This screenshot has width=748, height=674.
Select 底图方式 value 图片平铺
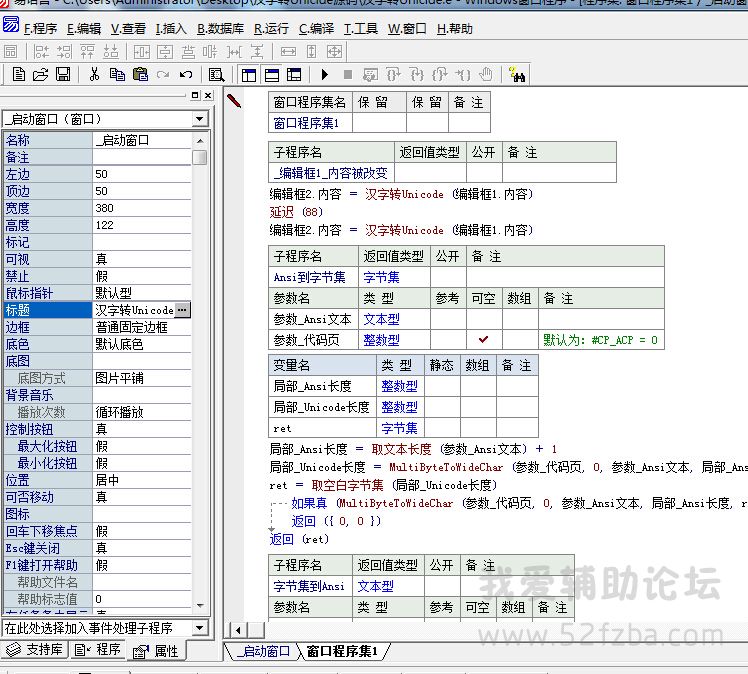(x=142, y=378)
